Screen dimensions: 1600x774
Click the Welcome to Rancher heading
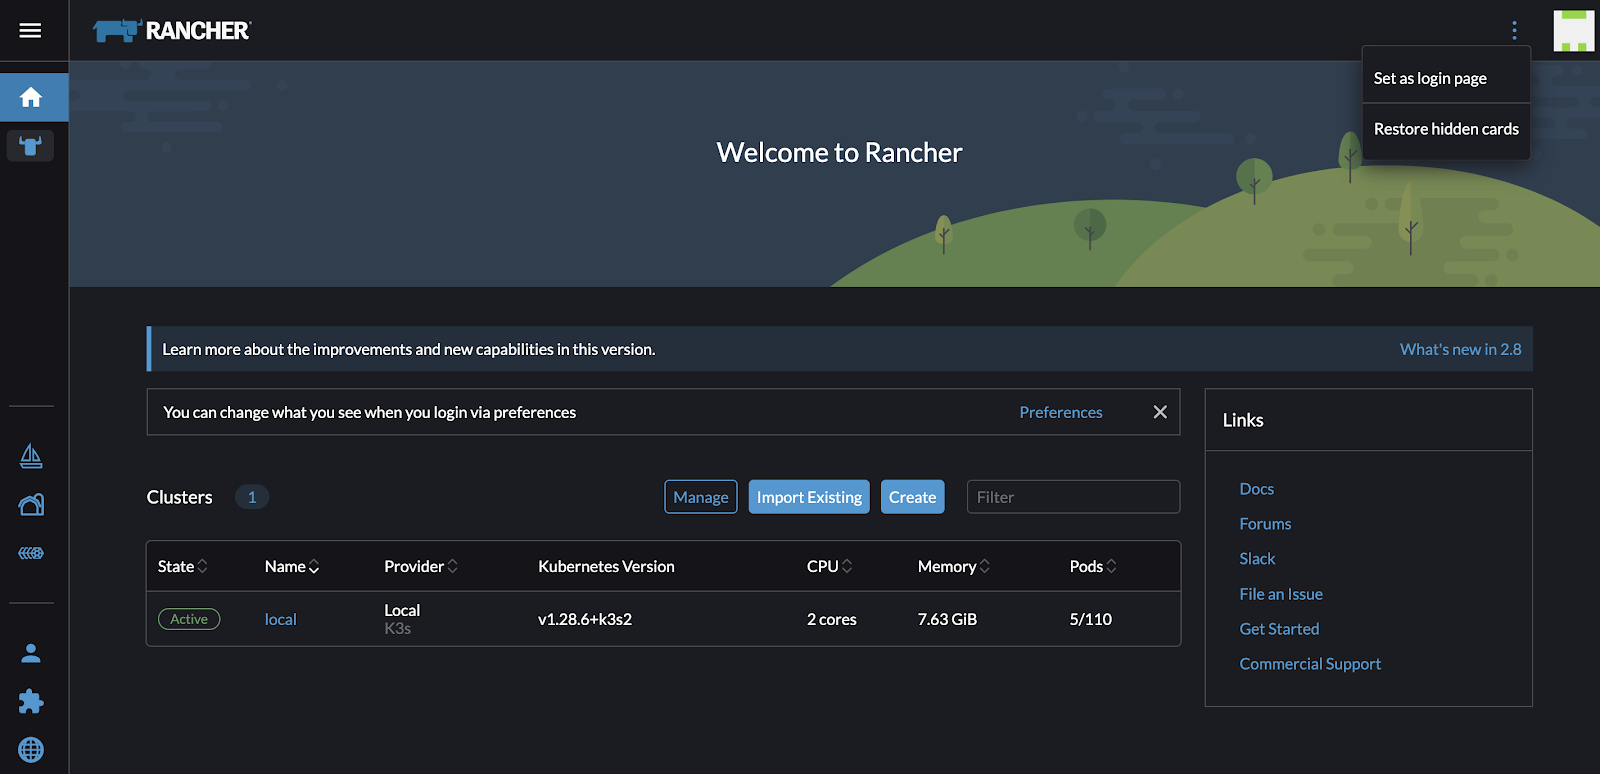(x=839, y=152)
